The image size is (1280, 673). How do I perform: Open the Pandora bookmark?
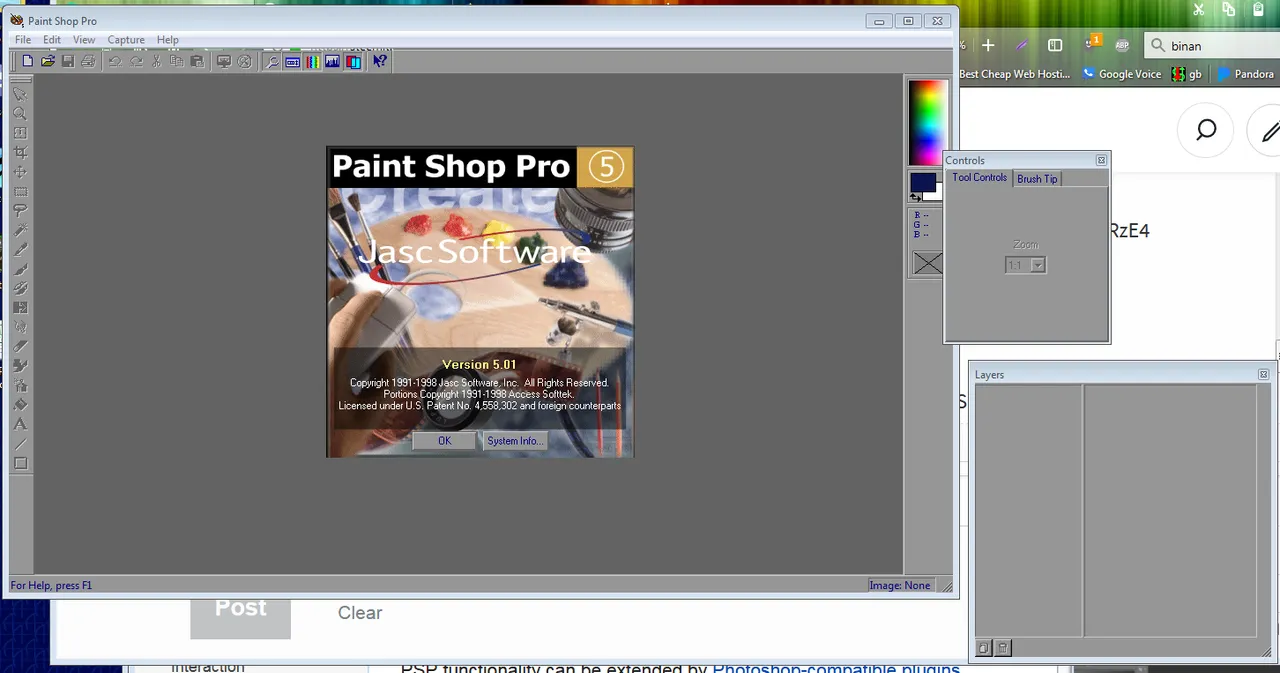pos(1245,74)
